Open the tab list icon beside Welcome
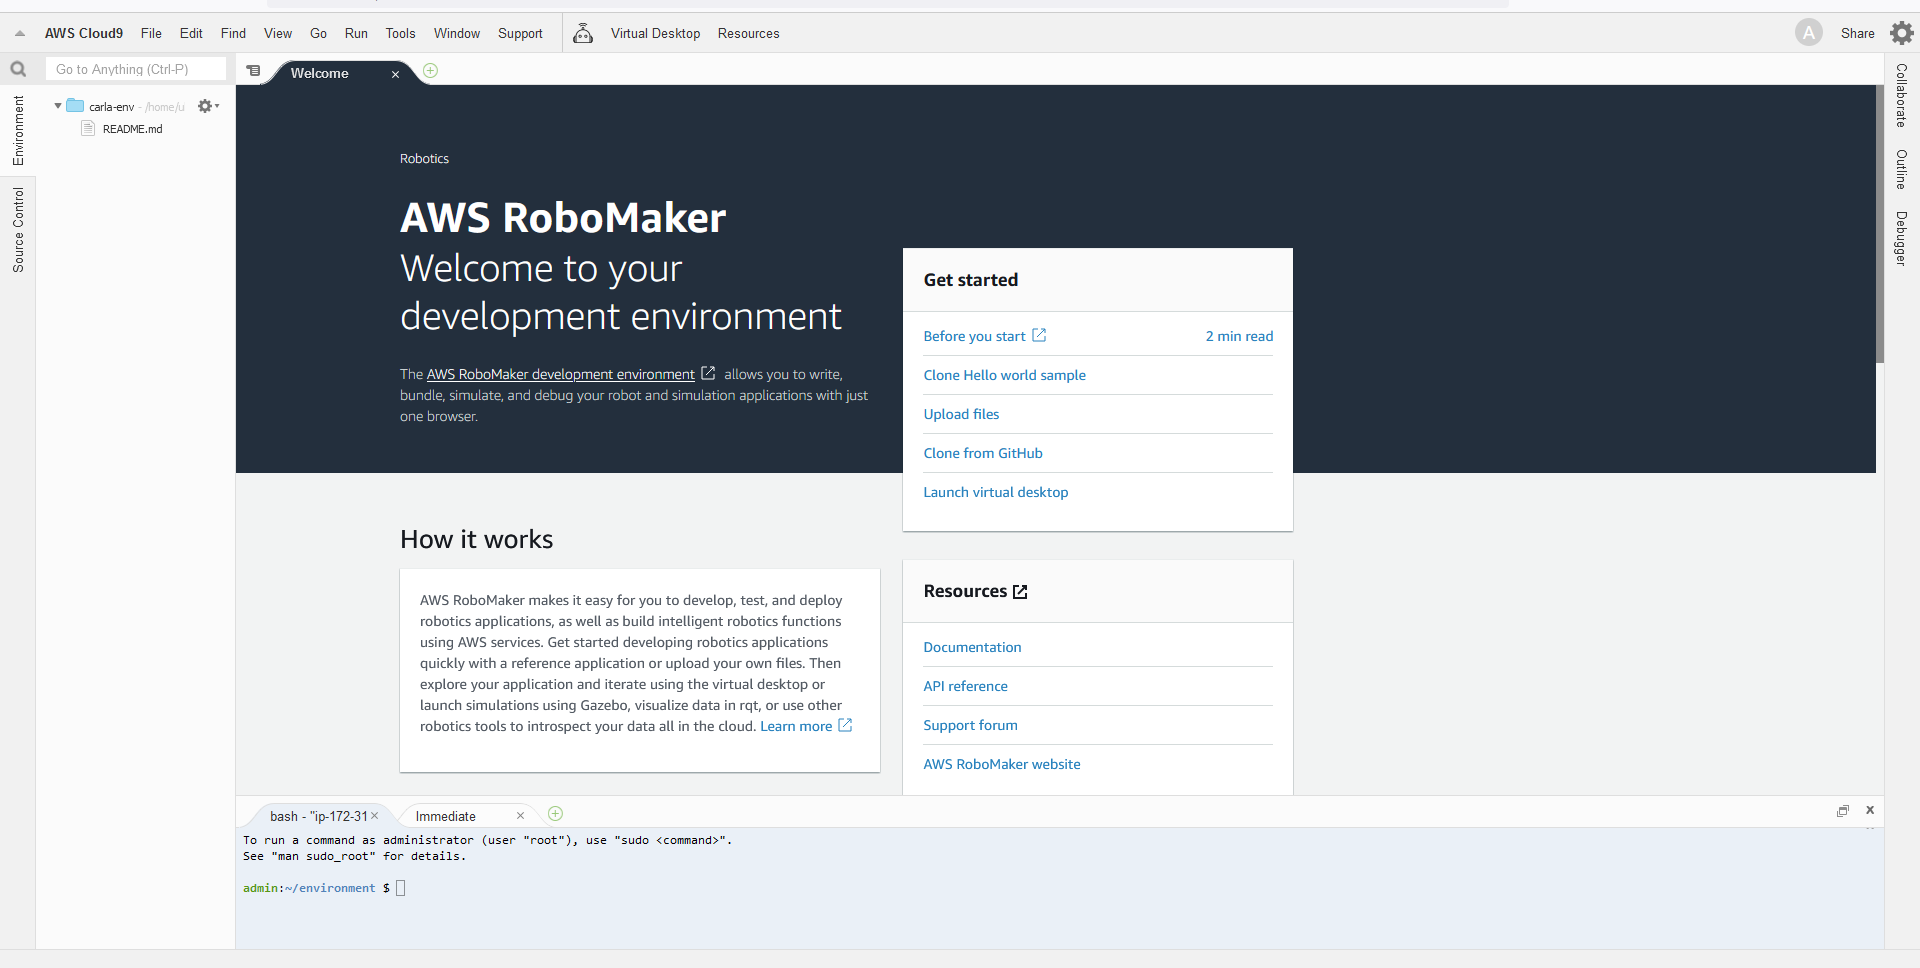Screen dimensions: 1920x968 coord(254,71)
